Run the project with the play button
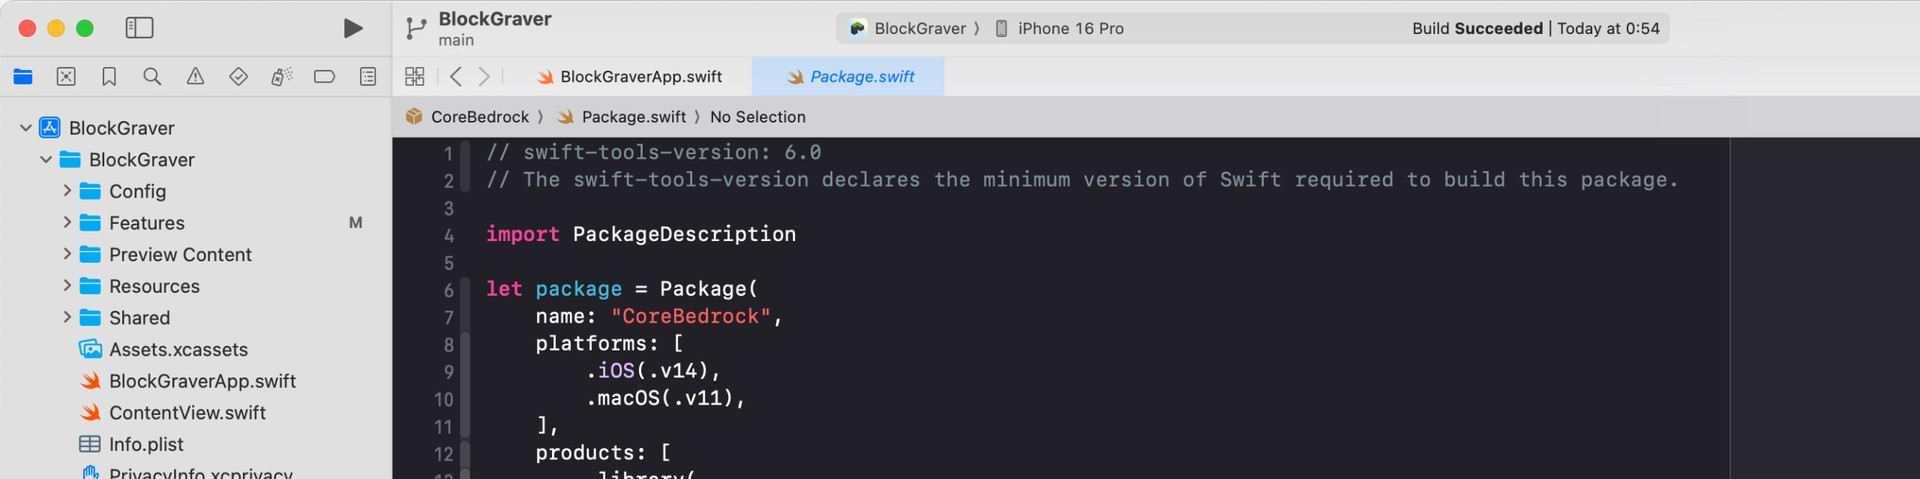Image resolution: width=1920 pixels, height=479 pixels. coord(352,28)
